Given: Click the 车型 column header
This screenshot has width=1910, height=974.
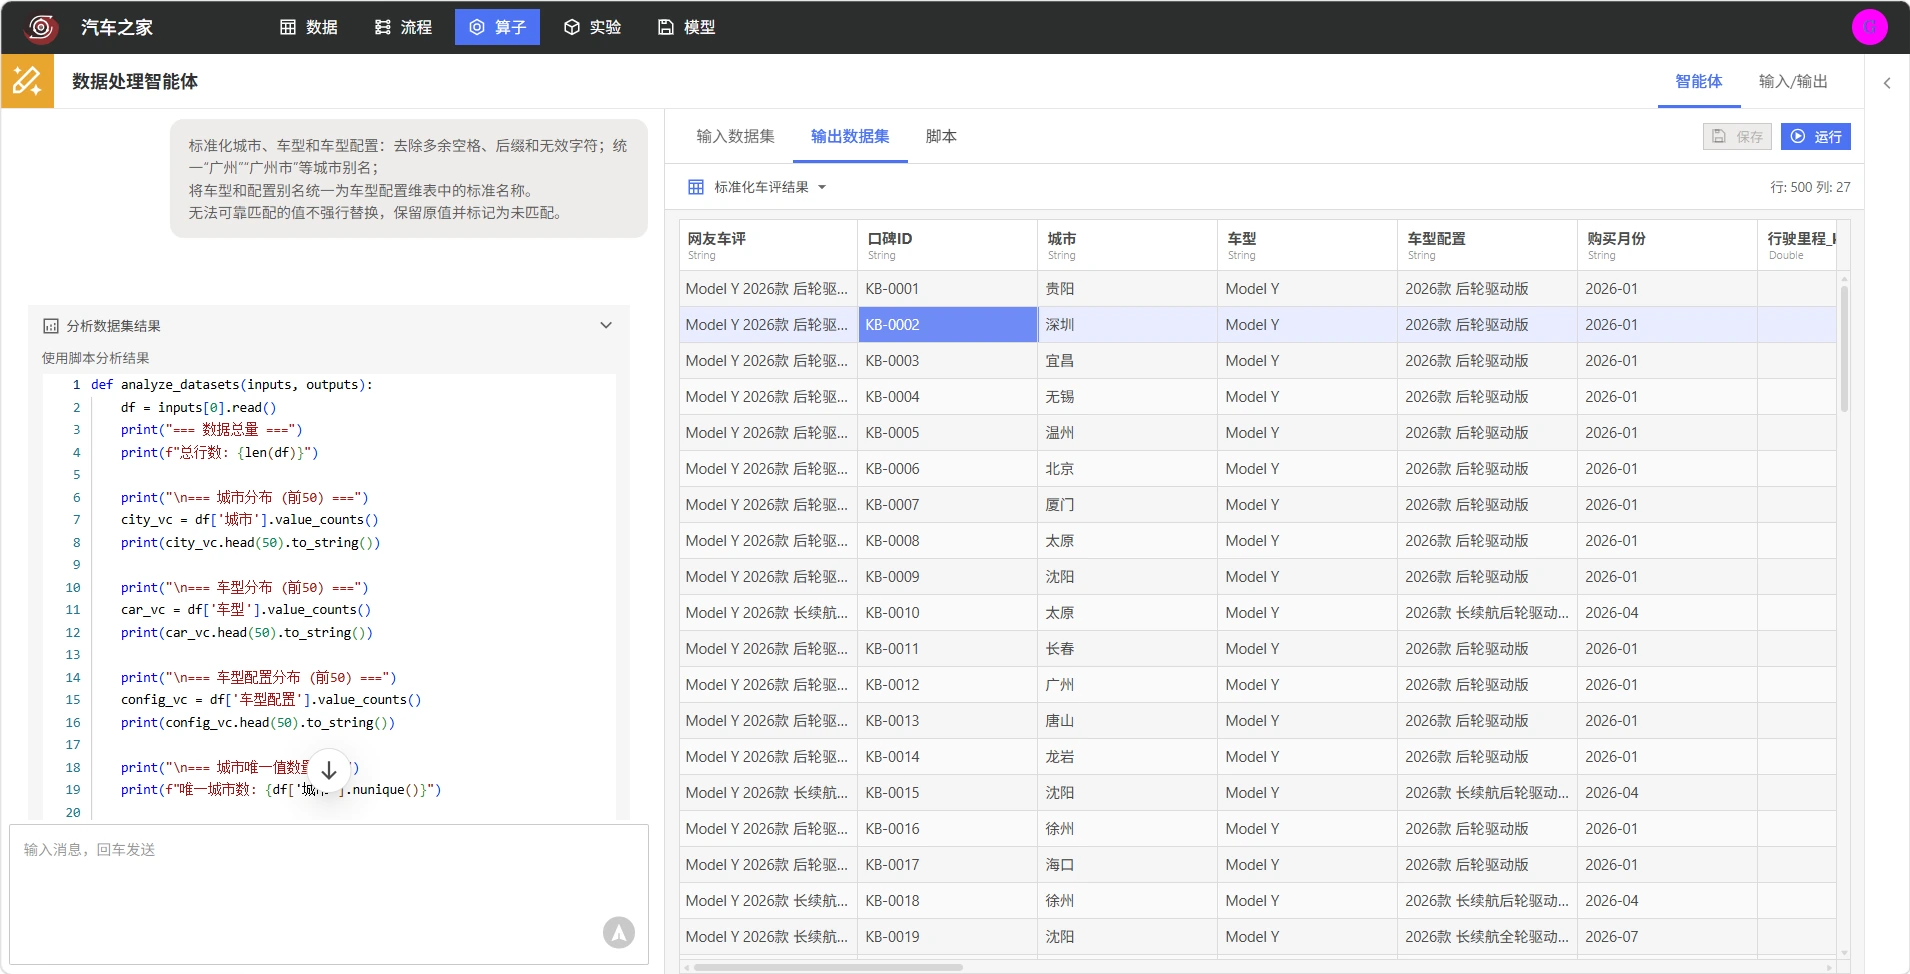Looking at the screenshot, I should pos(1308,245).
